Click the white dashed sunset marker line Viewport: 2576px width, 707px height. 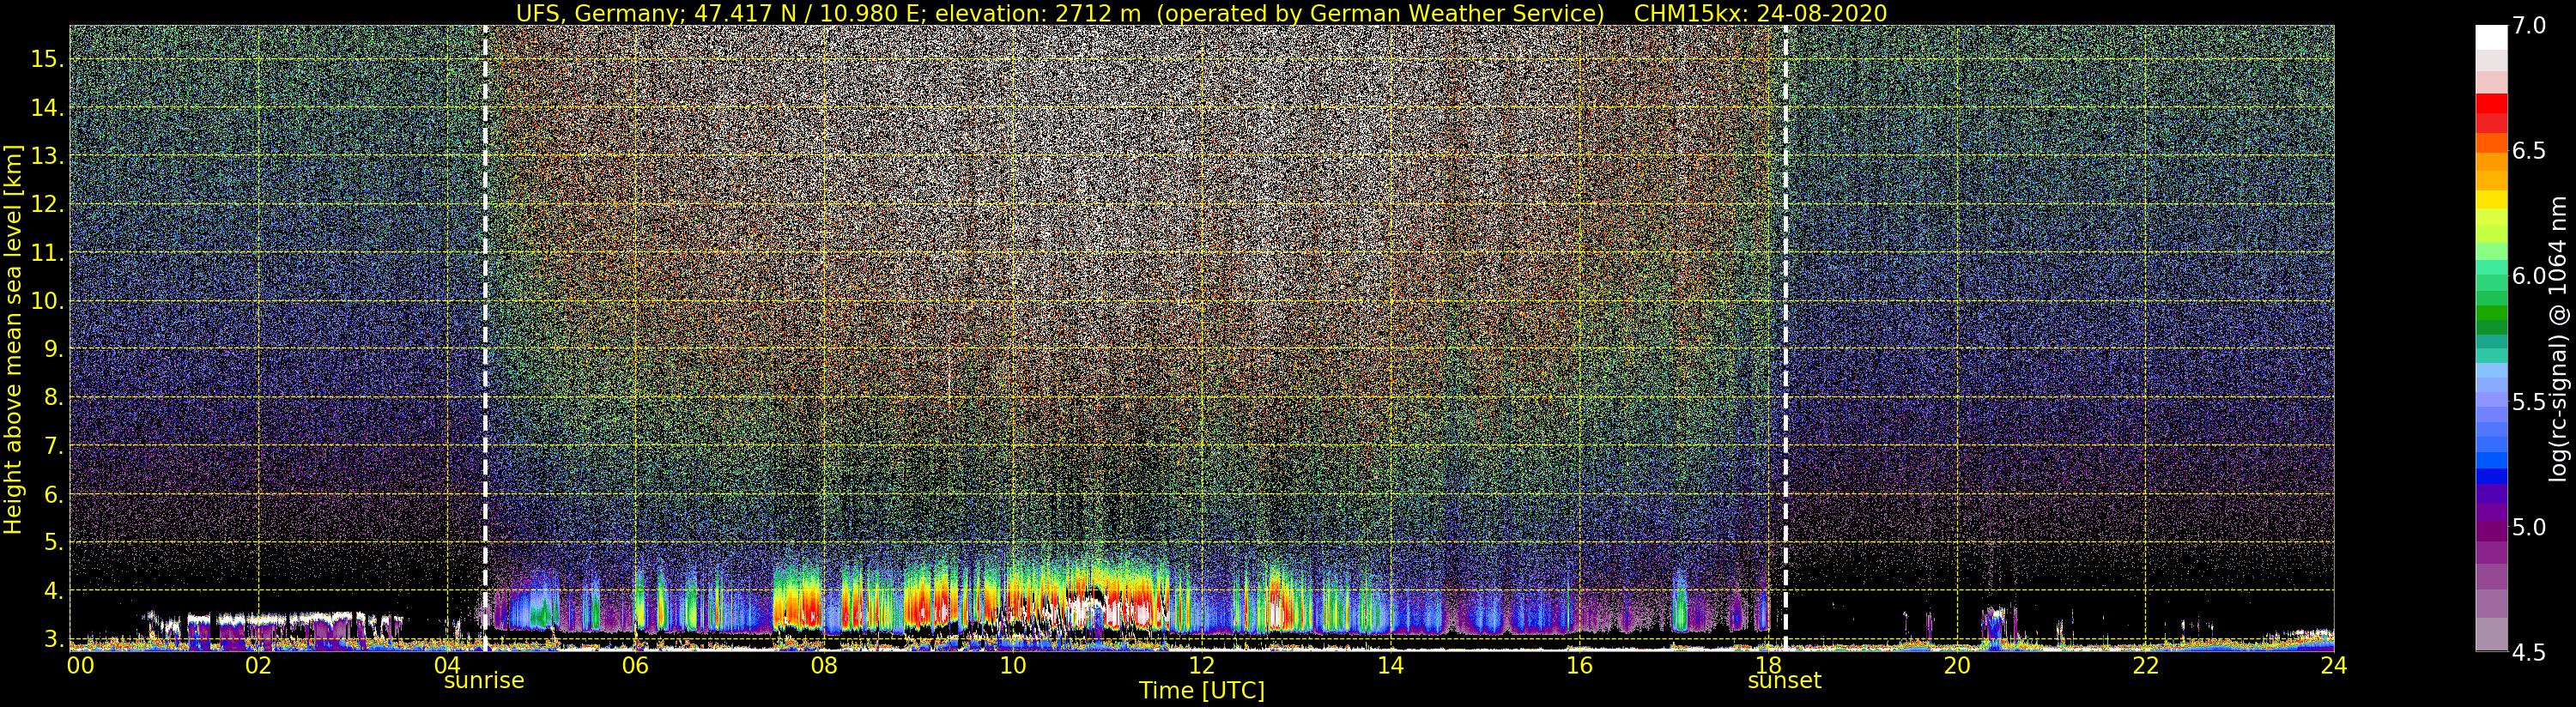[1785, 338]
